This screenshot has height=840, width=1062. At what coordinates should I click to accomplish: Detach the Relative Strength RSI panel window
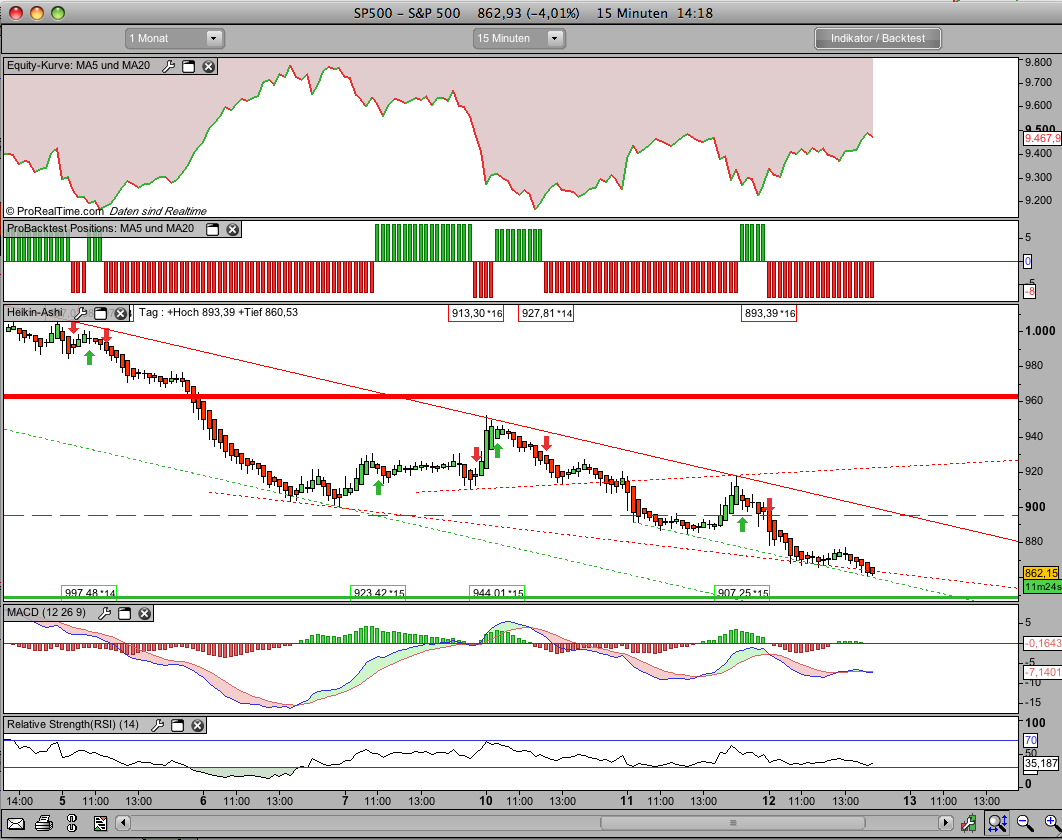click(x=177, y=725)
